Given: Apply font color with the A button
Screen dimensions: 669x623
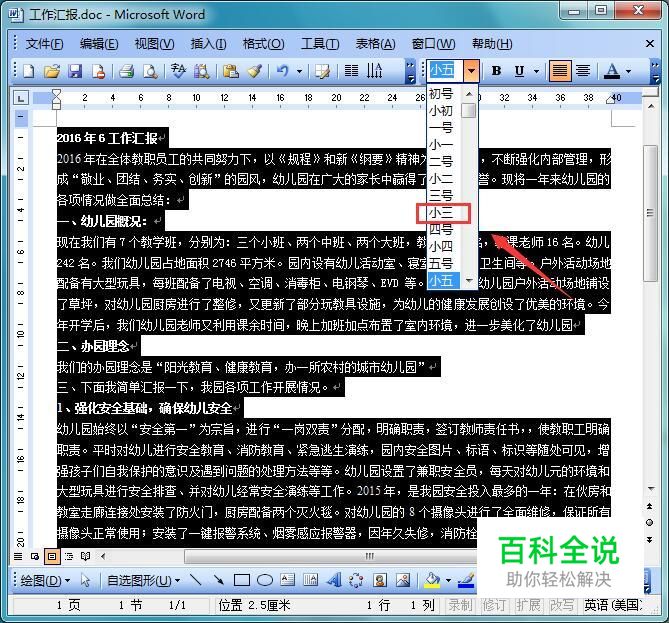Looking at the screenshot, I should coord(612,71).
